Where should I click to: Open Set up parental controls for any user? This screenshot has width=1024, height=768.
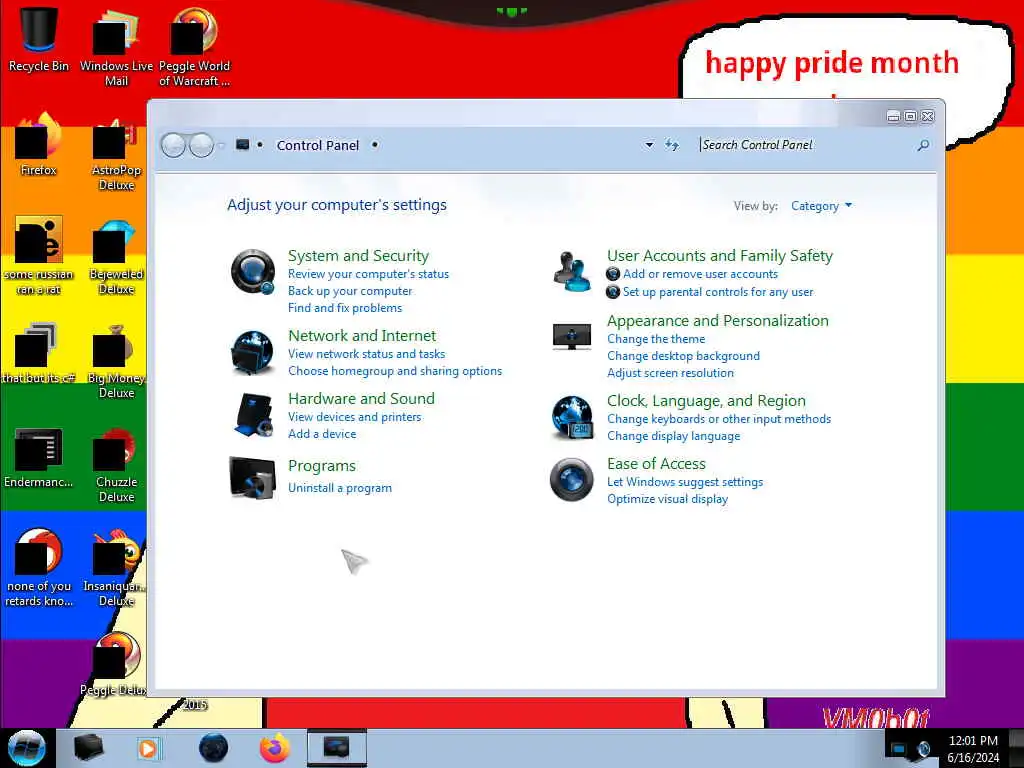point(718,292)
